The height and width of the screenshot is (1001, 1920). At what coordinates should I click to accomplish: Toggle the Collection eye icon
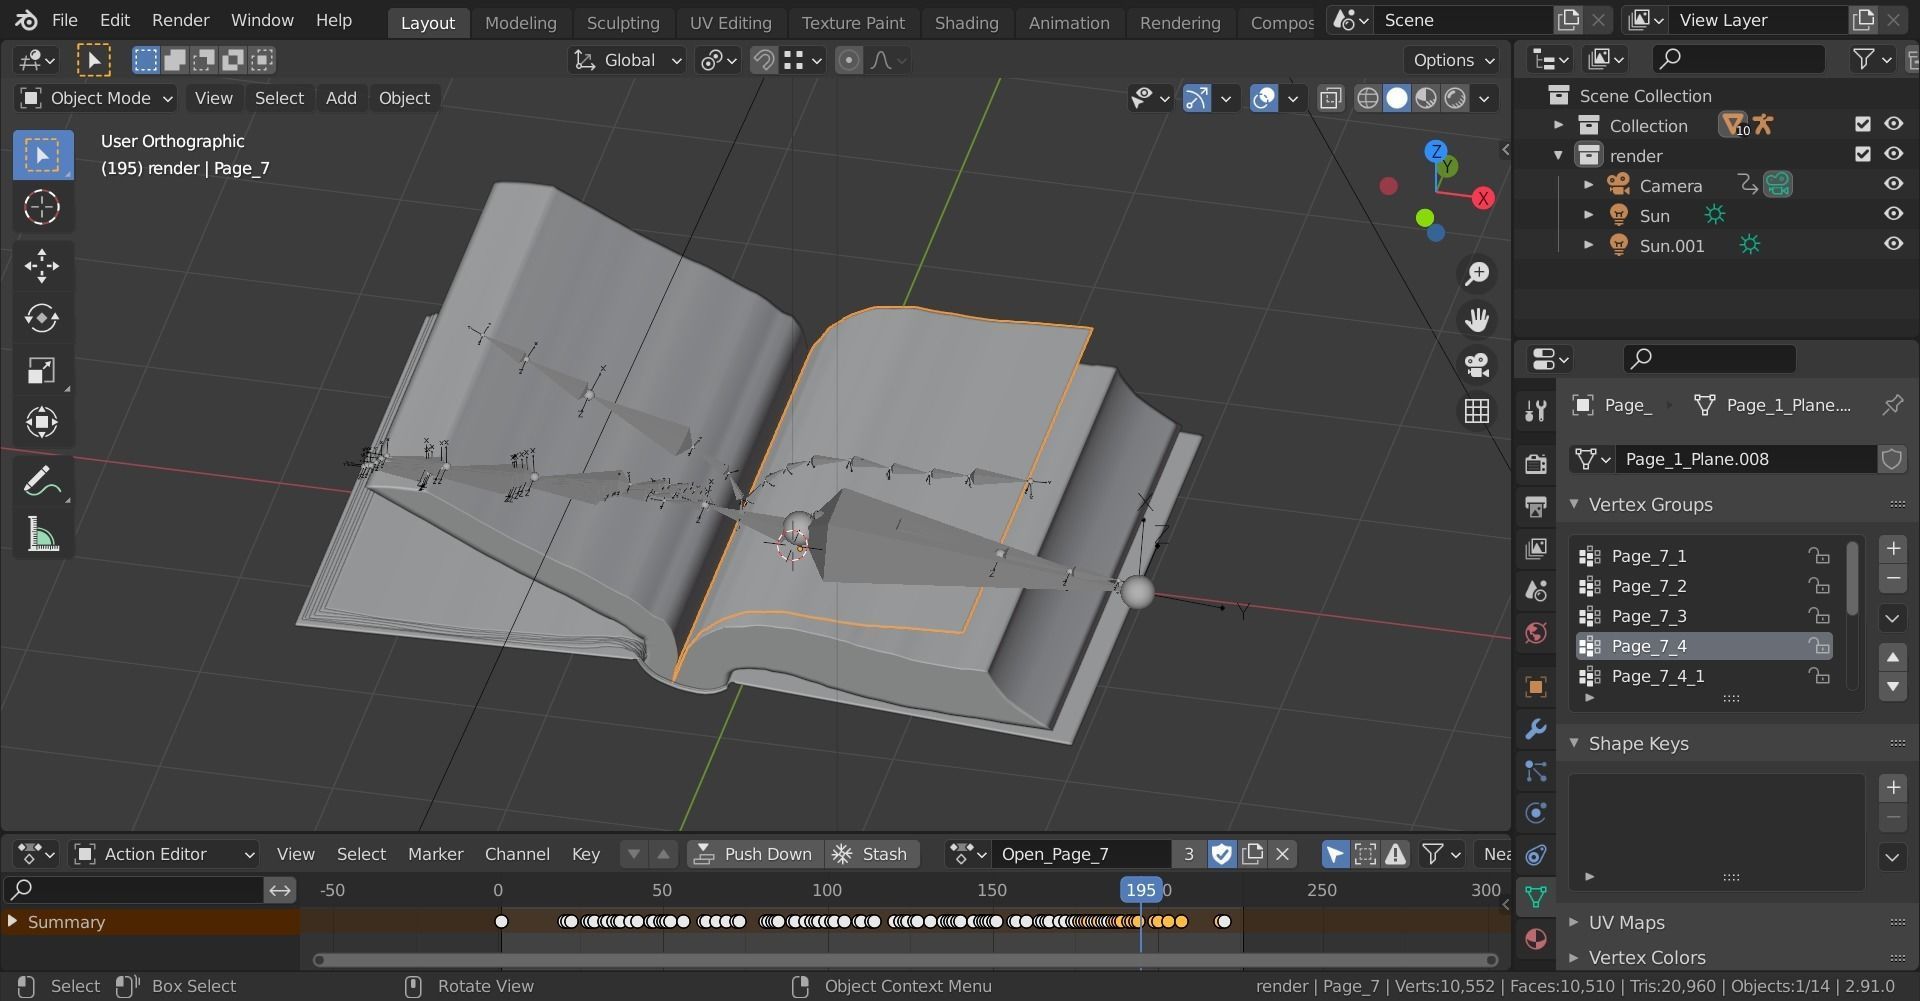pos(1894,124)
